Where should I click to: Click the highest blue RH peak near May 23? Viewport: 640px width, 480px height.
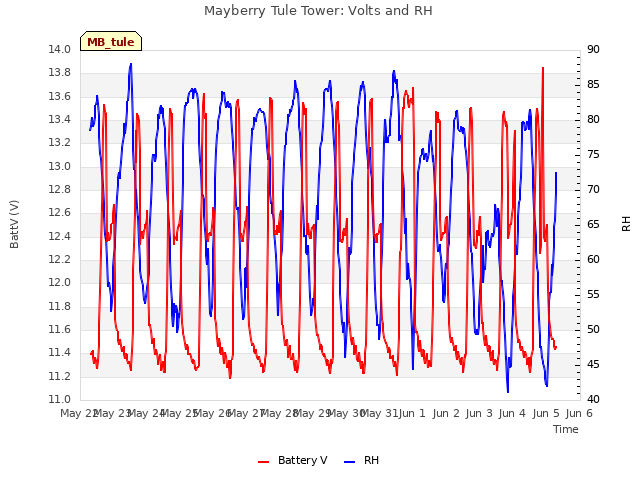[131, 64]
